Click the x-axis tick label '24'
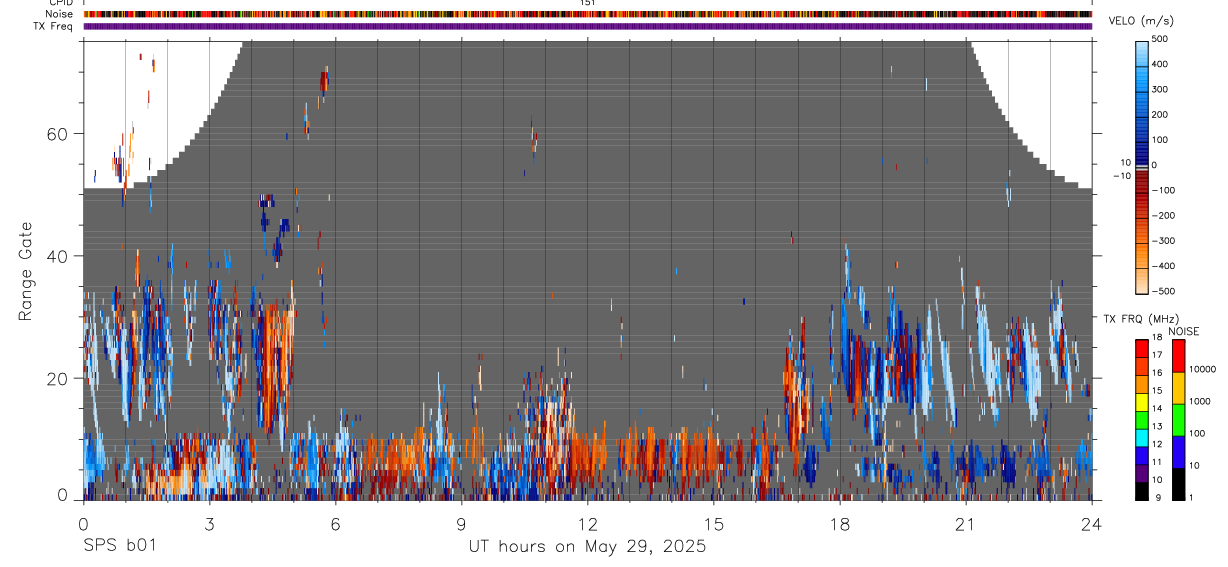 pos(1091,524)
